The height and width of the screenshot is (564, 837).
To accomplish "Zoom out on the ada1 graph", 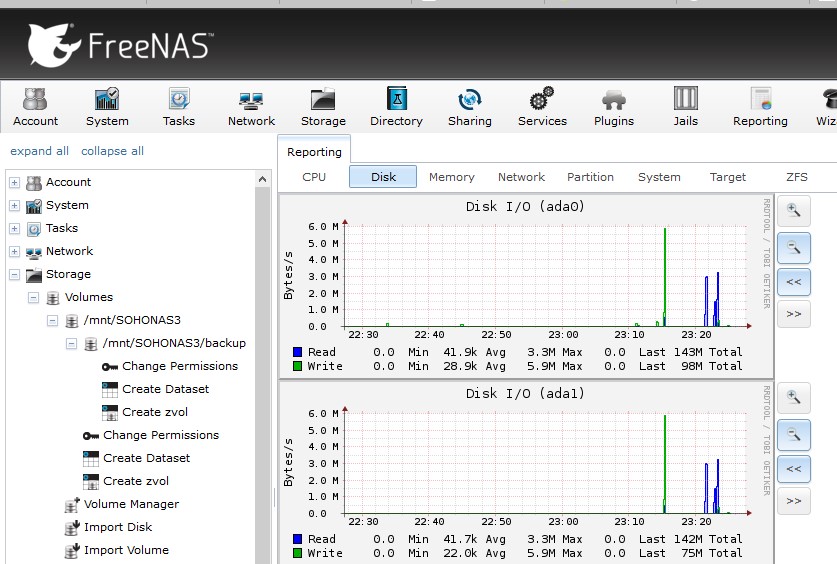I will [794, 435].
